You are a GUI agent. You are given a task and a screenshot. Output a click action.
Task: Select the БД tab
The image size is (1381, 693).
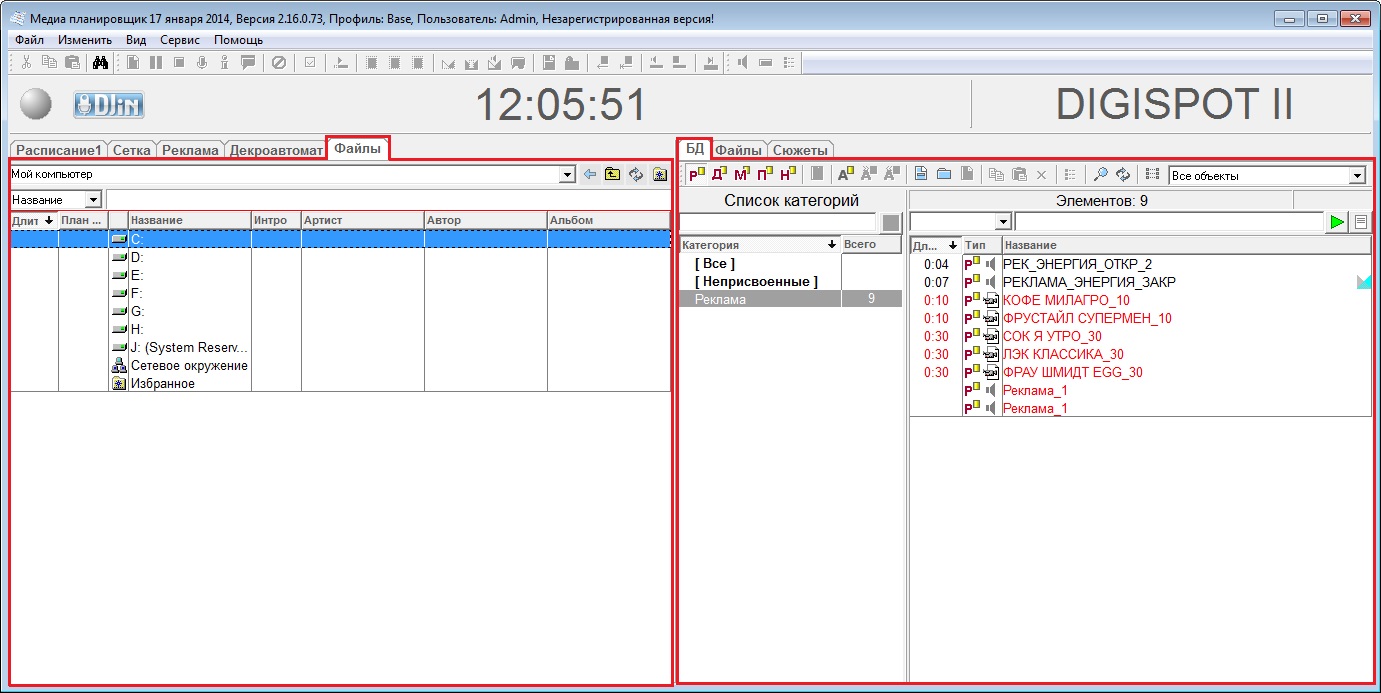coord(695,148)
